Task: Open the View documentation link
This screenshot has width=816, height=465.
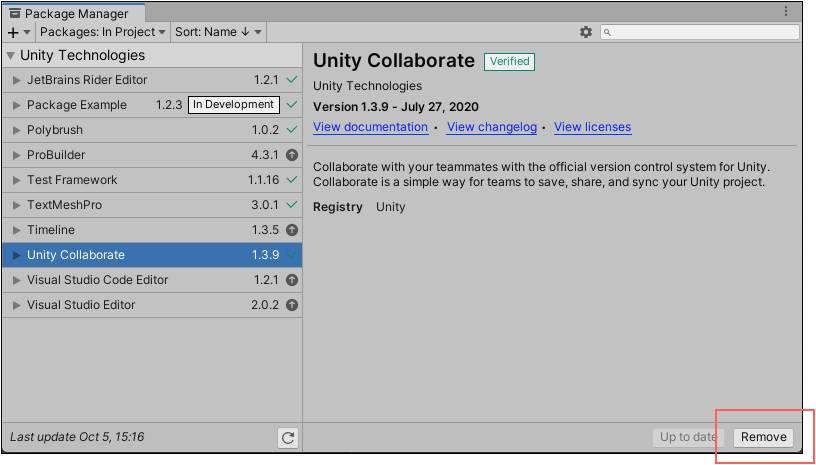Action: click(x=370, y=127)
